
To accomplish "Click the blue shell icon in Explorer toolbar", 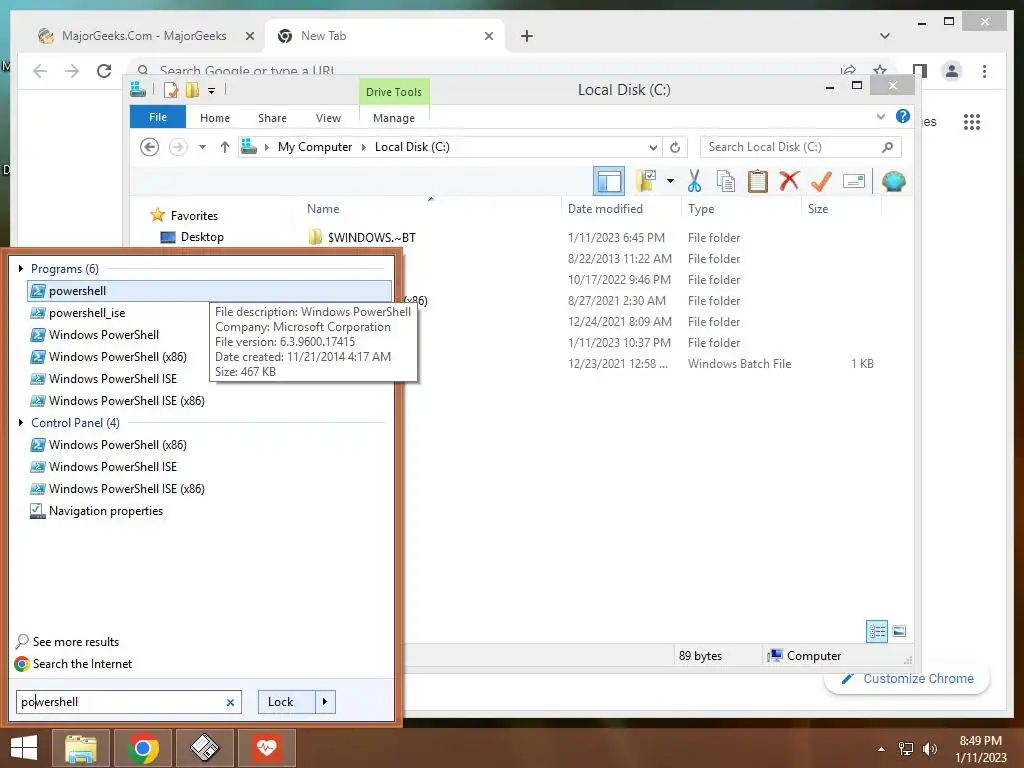I will point(893,181).
